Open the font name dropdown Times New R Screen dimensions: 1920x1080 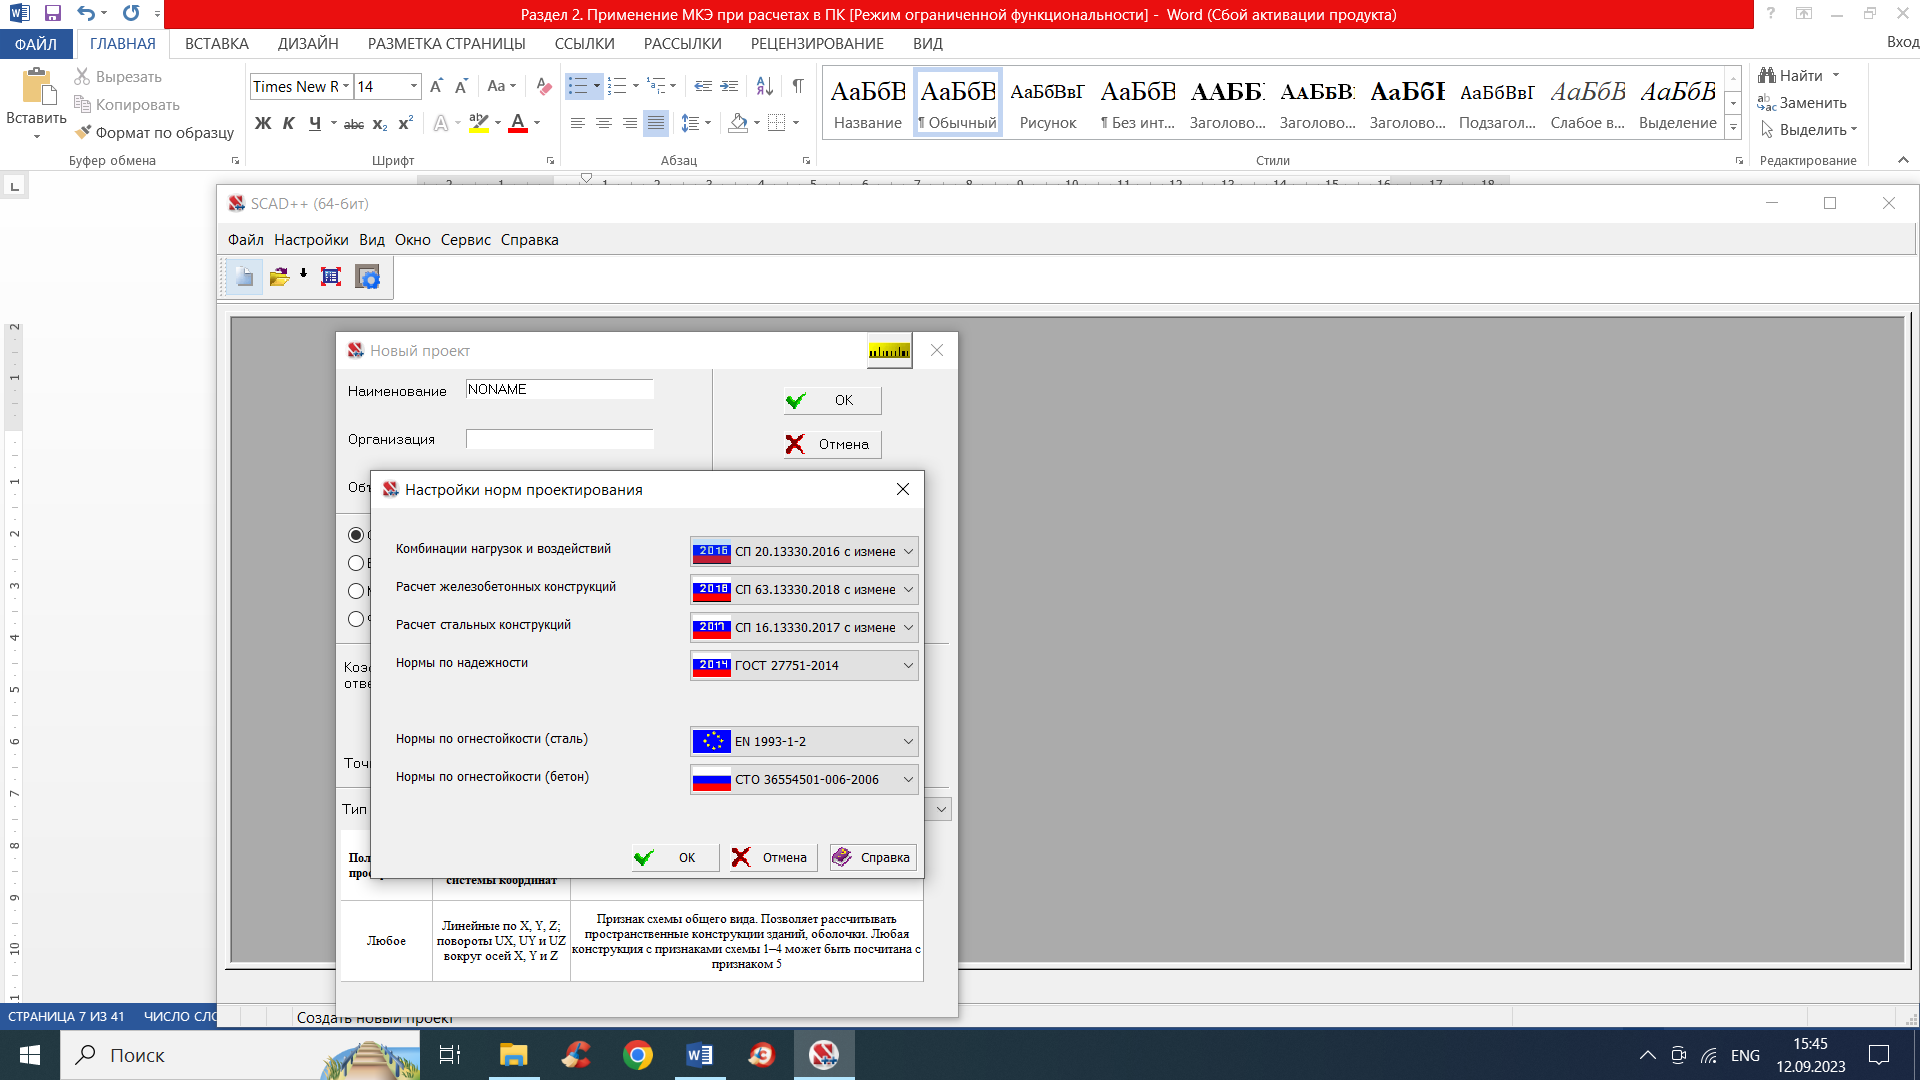click(x=346, y=87)
